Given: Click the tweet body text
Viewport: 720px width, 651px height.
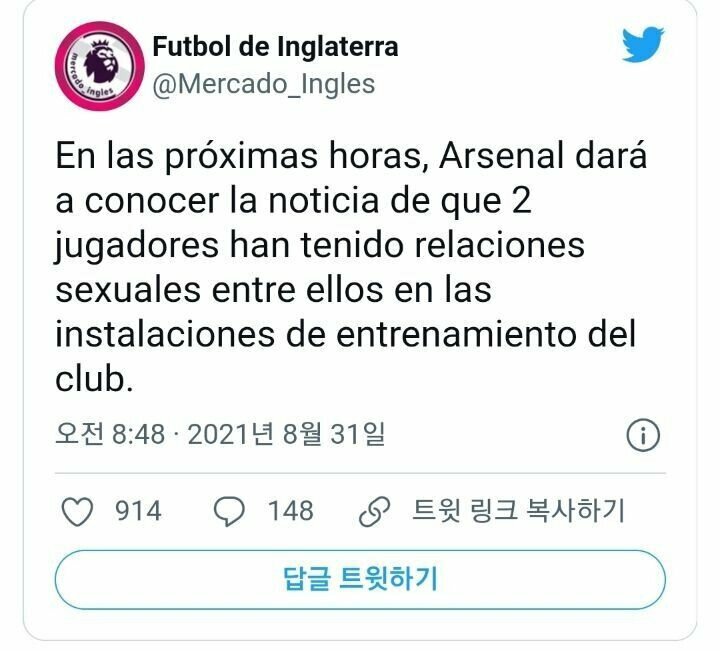Looking at the screenshot, I should point(351,268).
